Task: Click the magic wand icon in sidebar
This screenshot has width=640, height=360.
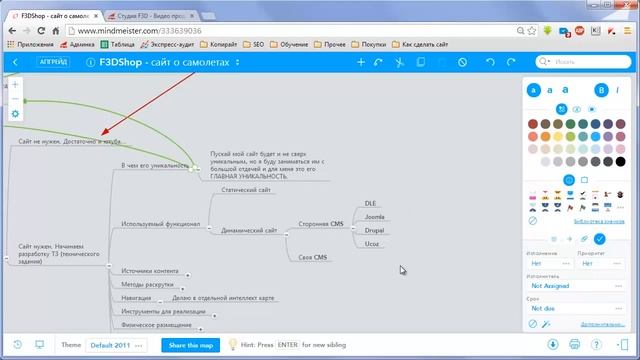Action: tap(546, 324)
